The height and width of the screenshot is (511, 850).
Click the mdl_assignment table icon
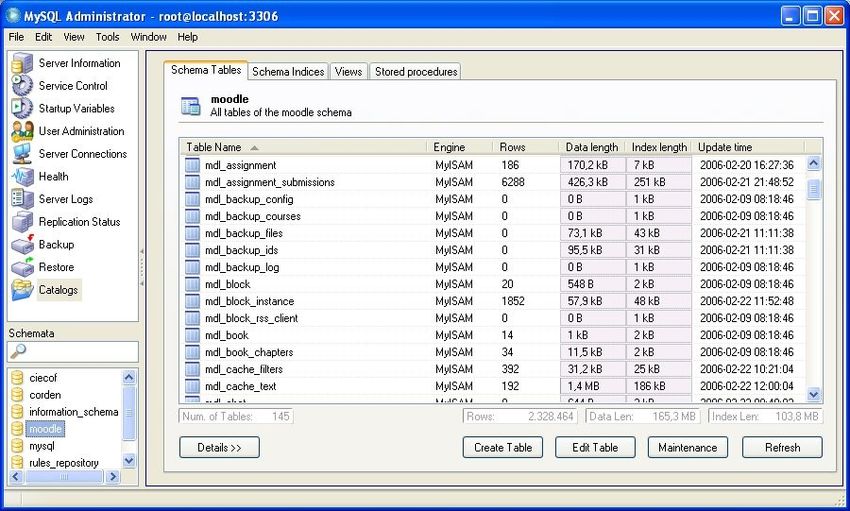tap(192, 165)
